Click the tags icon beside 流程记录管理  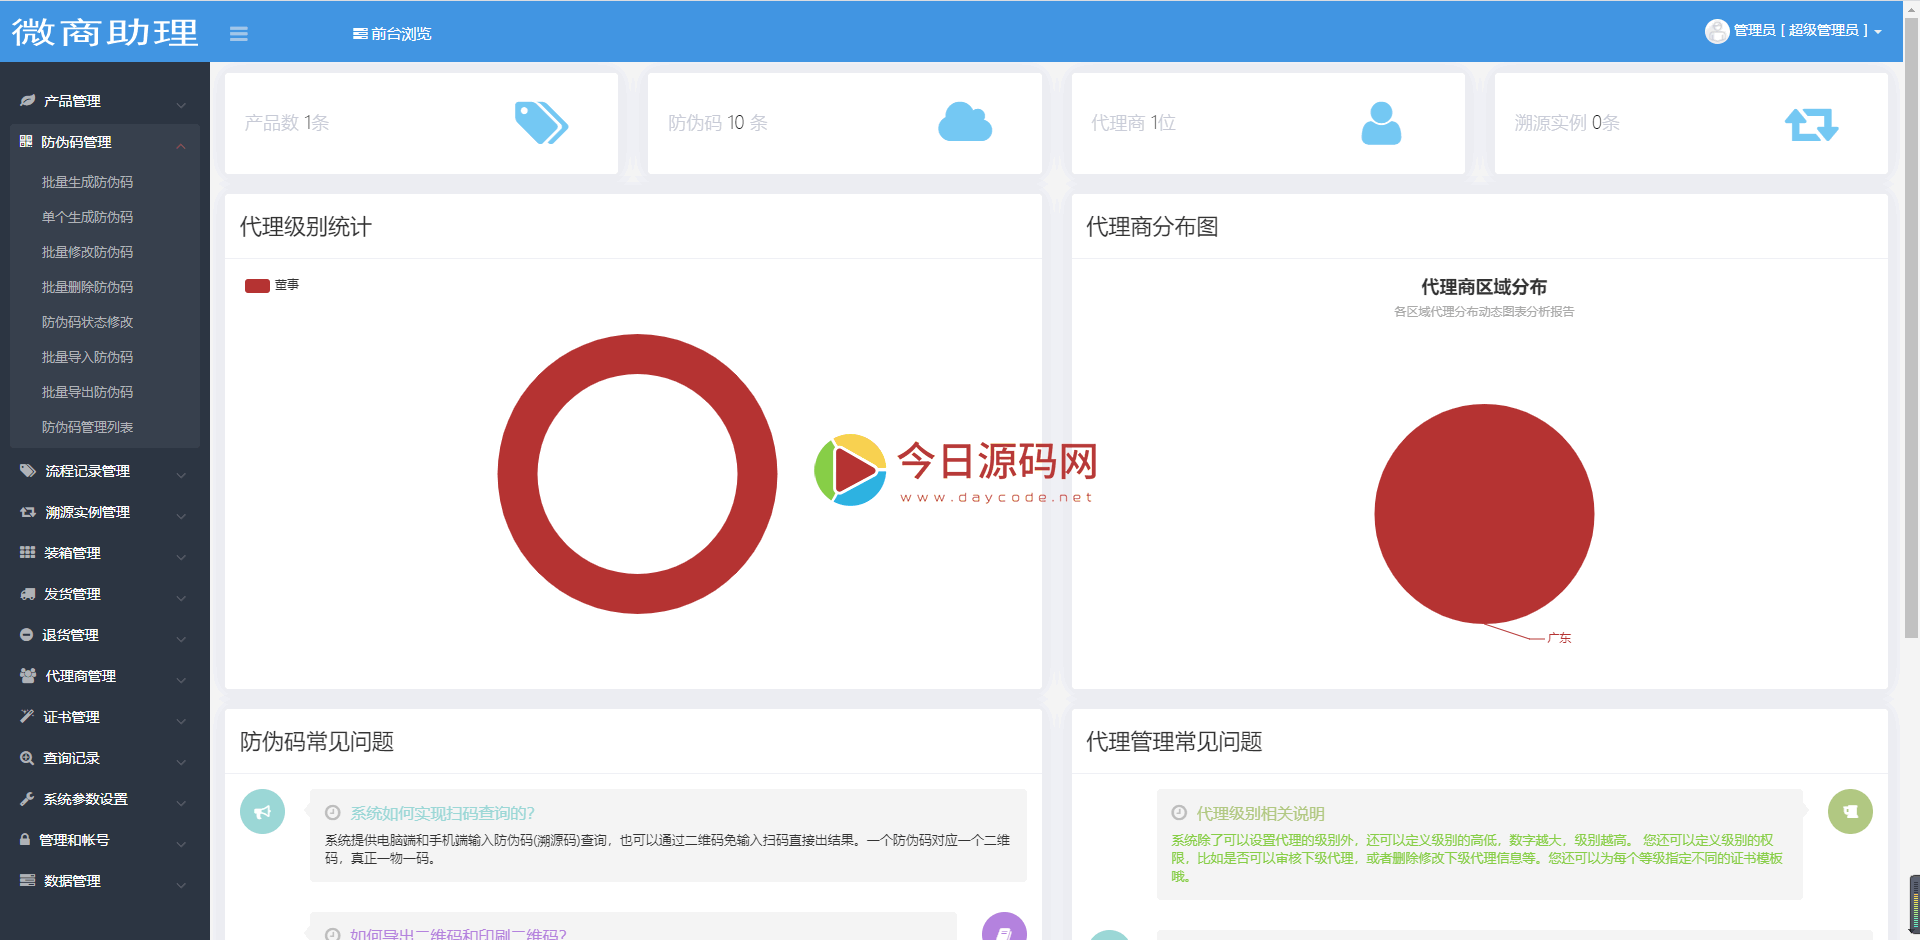click(x=28, y=471)
